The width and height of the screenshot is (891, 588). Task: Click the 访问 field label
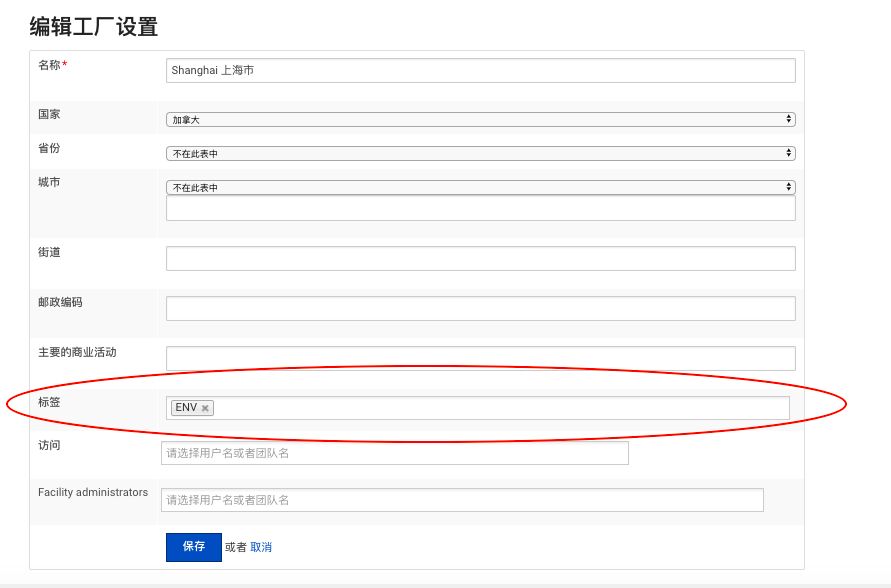49,445
